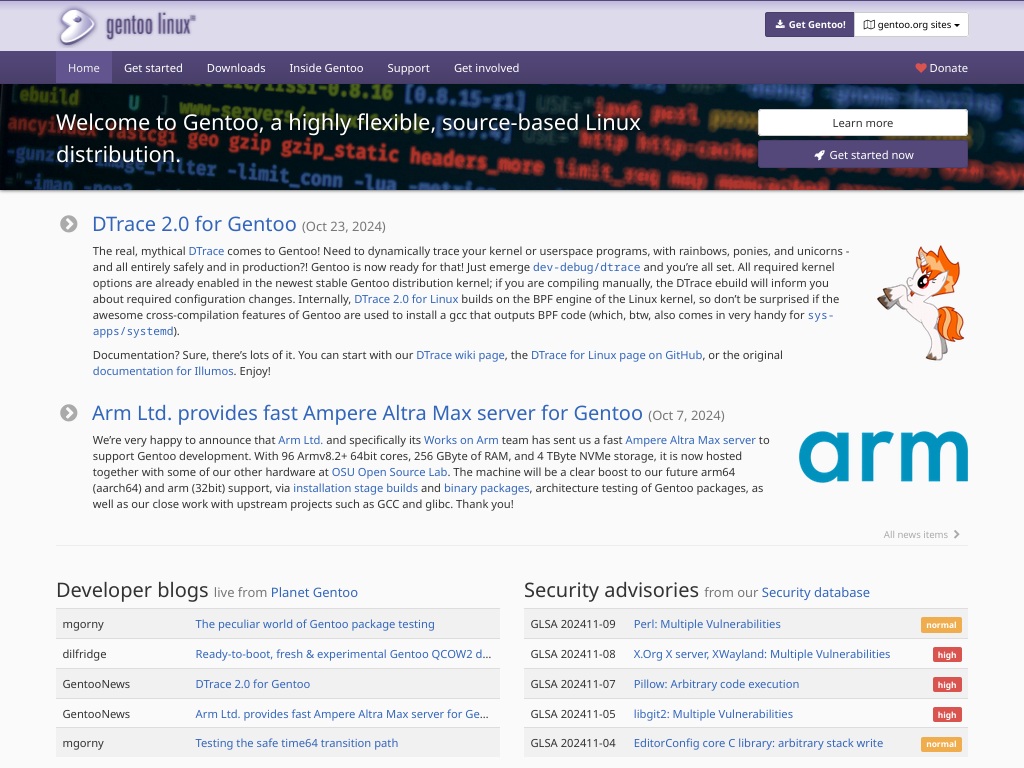Open libgit2: Multiple Vulnerabilities advisory
Image resolution: width=1024 pixels, height=768 pixels.
(713, 714)
